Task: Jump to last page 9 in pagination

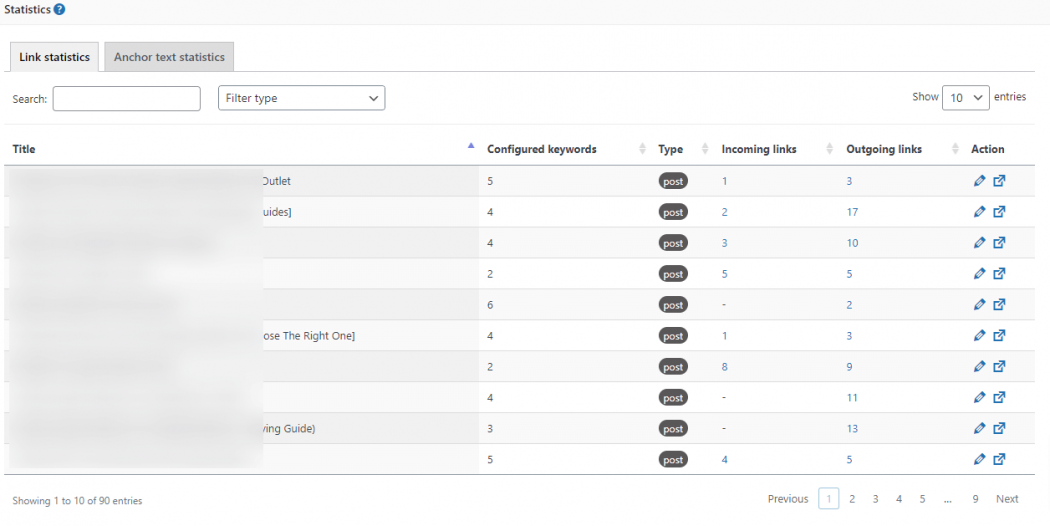Action: click(976, 499)
